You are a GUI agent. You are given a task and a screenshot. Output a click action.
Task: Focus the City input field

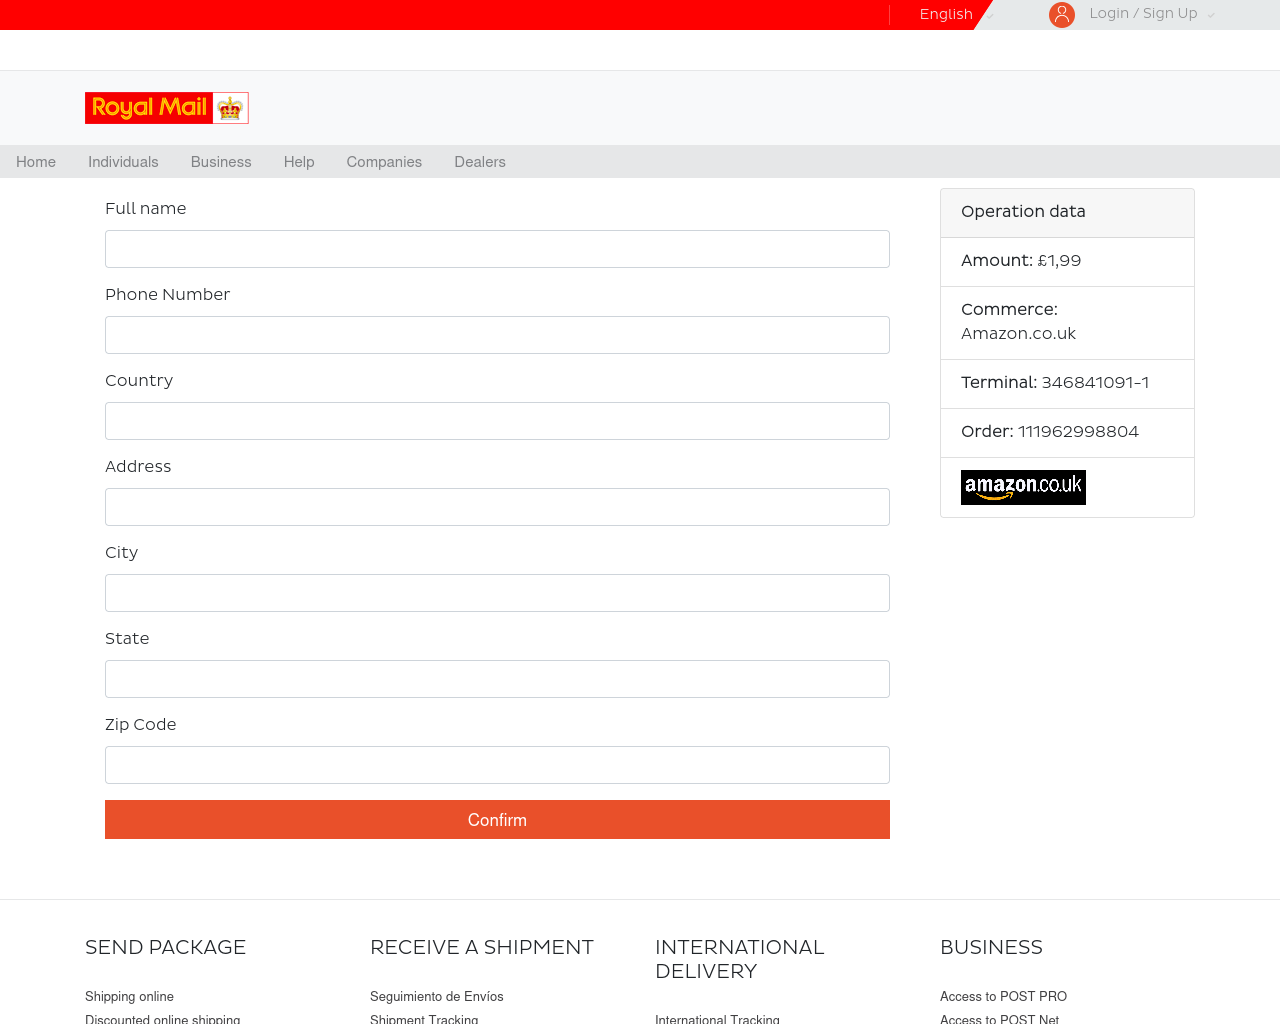click(x=497, y=593)
